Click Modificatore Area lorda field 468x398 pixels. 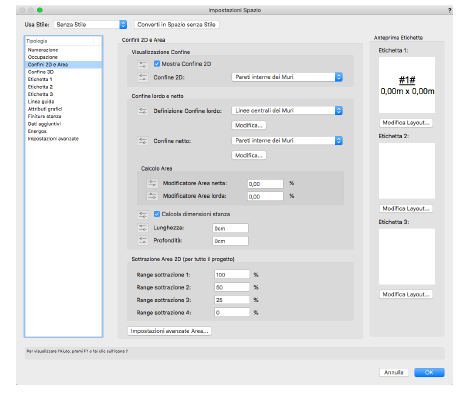(265, 196)
